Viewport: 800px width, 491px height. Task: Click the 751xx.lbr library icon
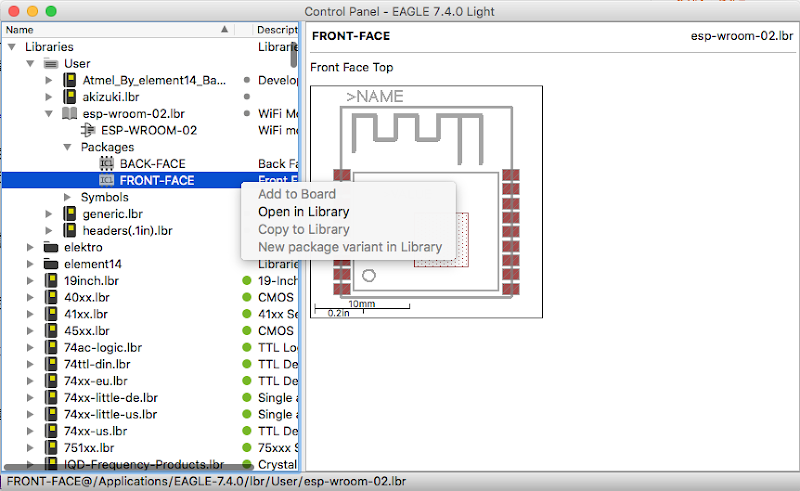pyautogui.click(x=51, y=448)
